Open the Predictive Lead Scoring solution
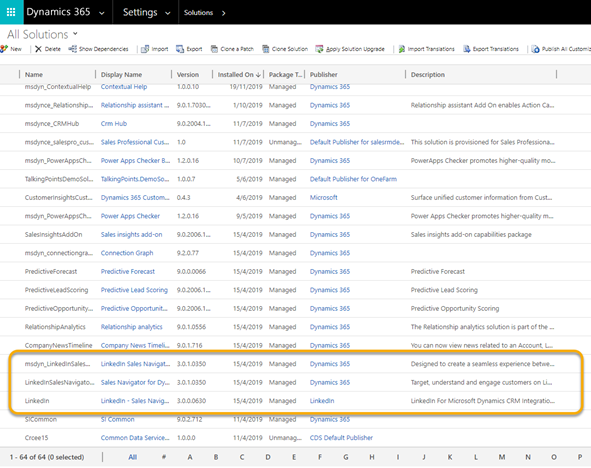 (134, 290)
